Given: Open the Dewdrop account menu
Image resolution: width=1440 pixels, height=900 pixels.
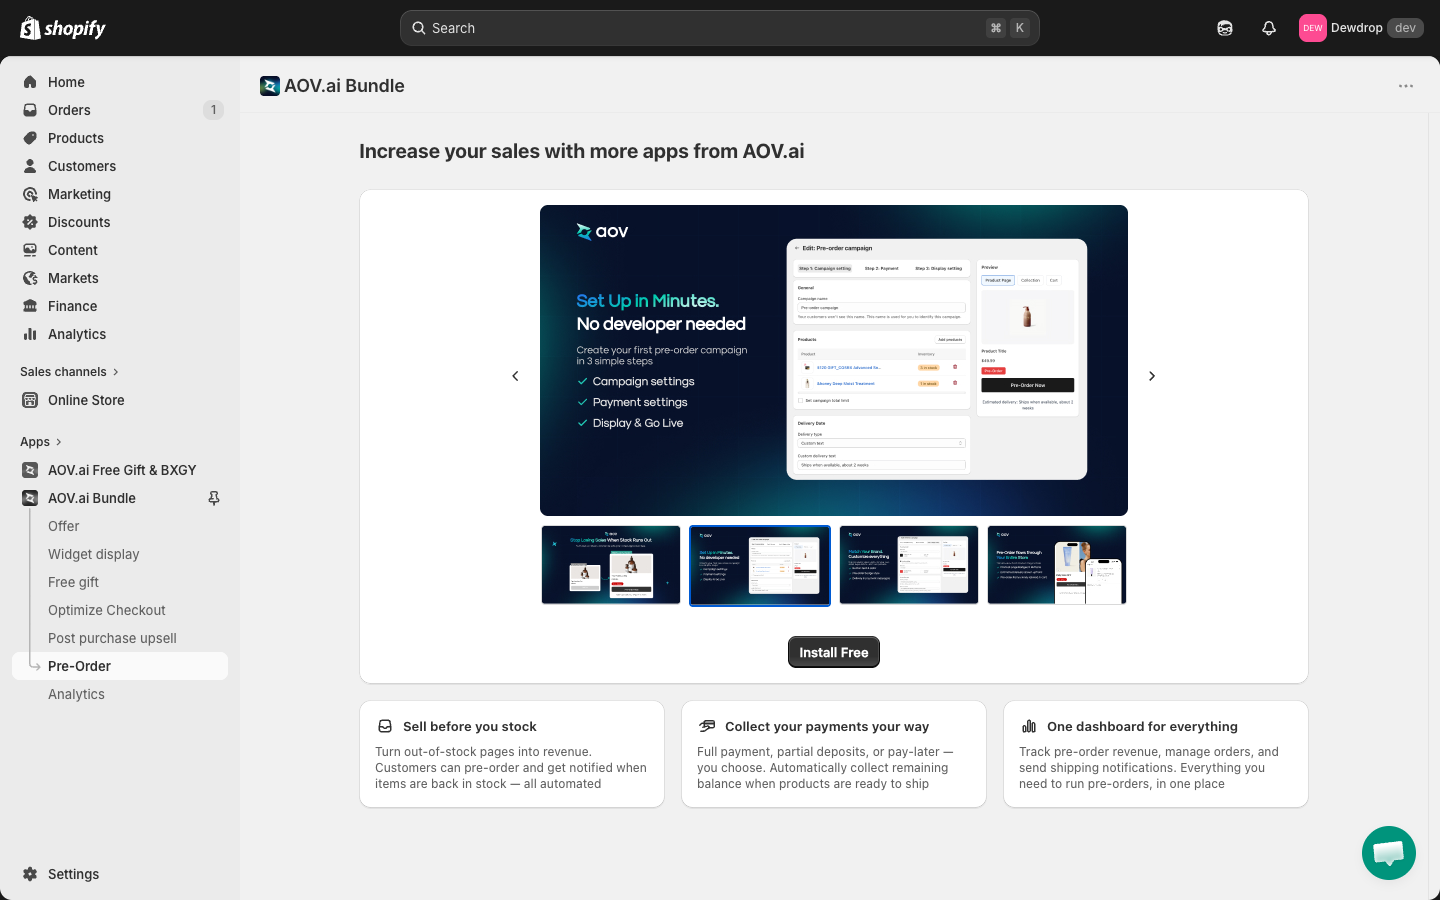Looking at the screenshot, I should pos(1361,28).
